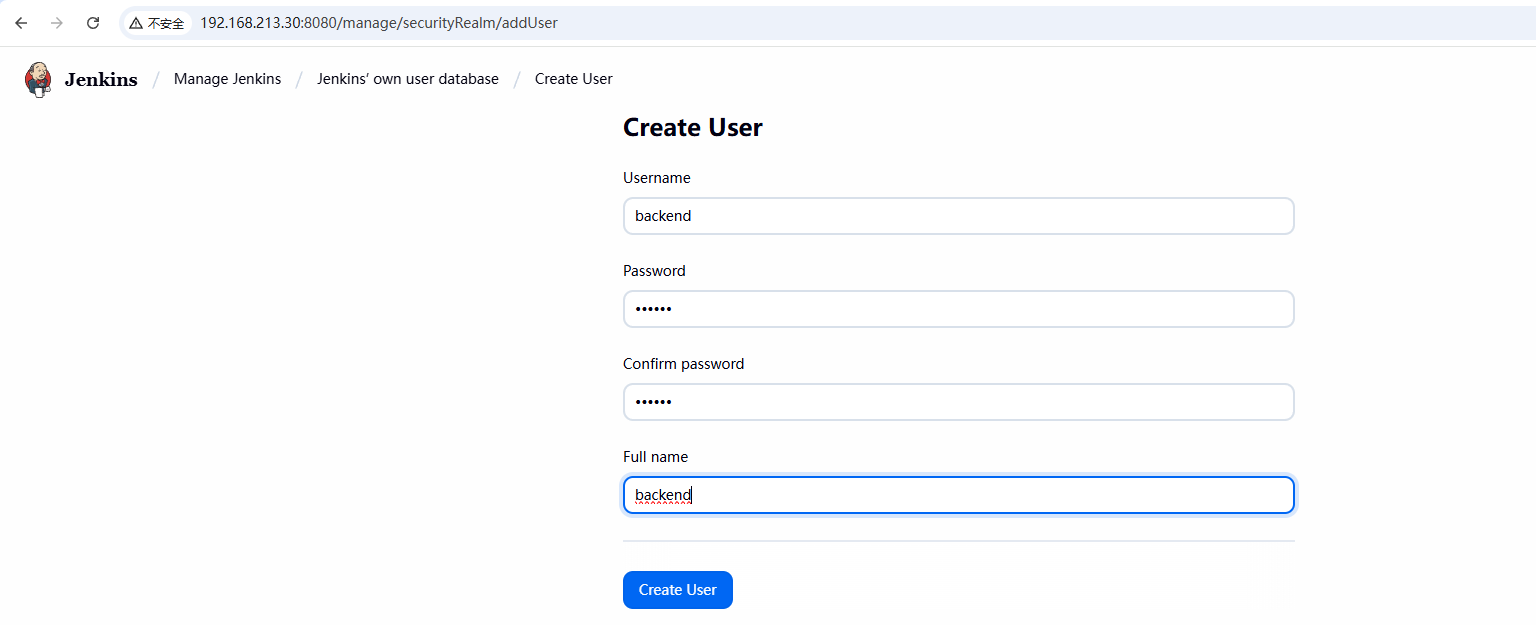
Task: Click the Jenkins butler logo
Action: pyautogui.click(x=38, y=79)
